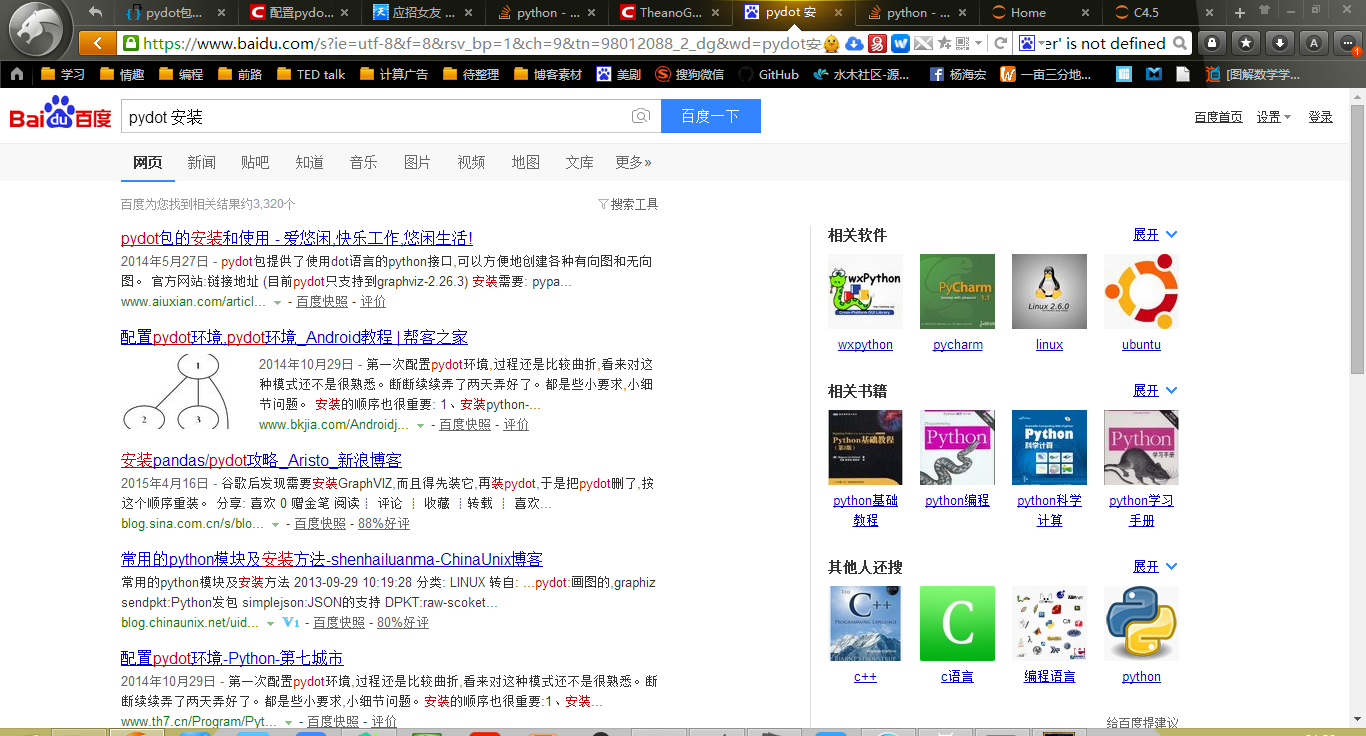Open the 搜索工具 filter options
Screen dimensions: 1366x736
coord(628,204)
